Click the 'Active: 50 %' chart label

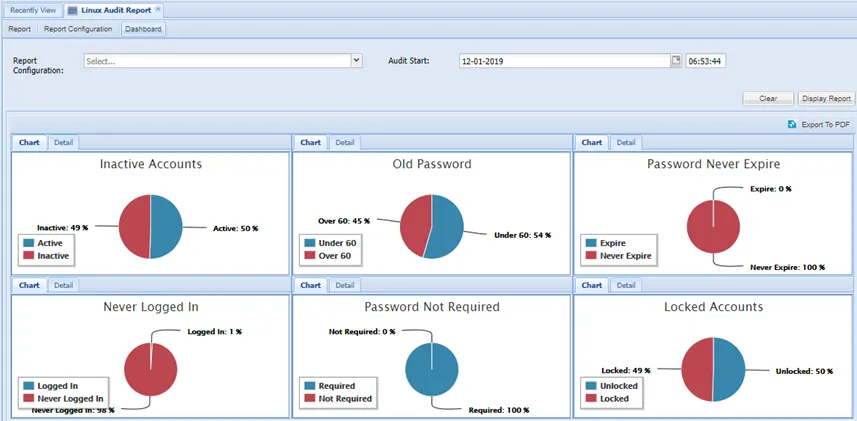pyautogui.click(x=236, y=229)
